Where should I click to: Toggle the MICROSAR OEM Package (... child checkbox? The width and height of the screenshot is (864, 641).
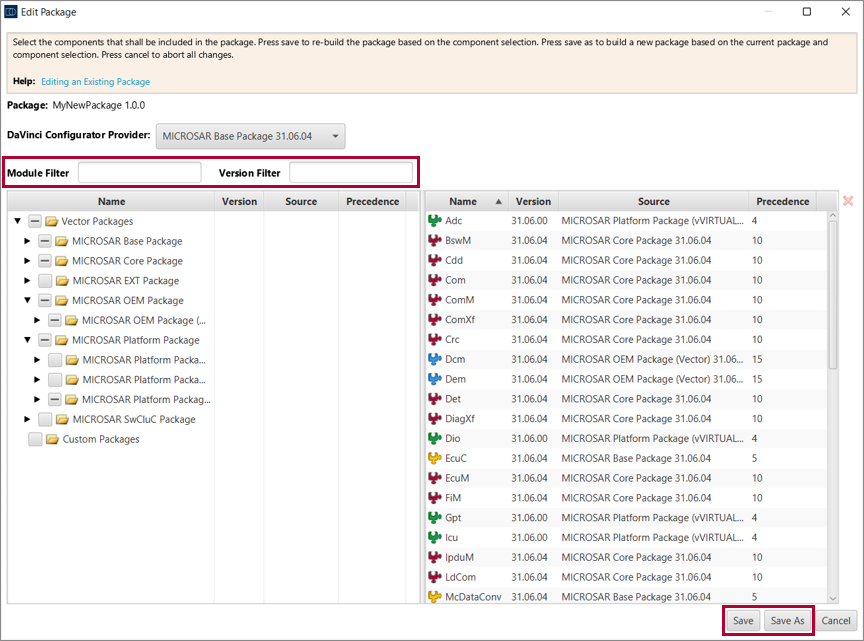[55, 320]
